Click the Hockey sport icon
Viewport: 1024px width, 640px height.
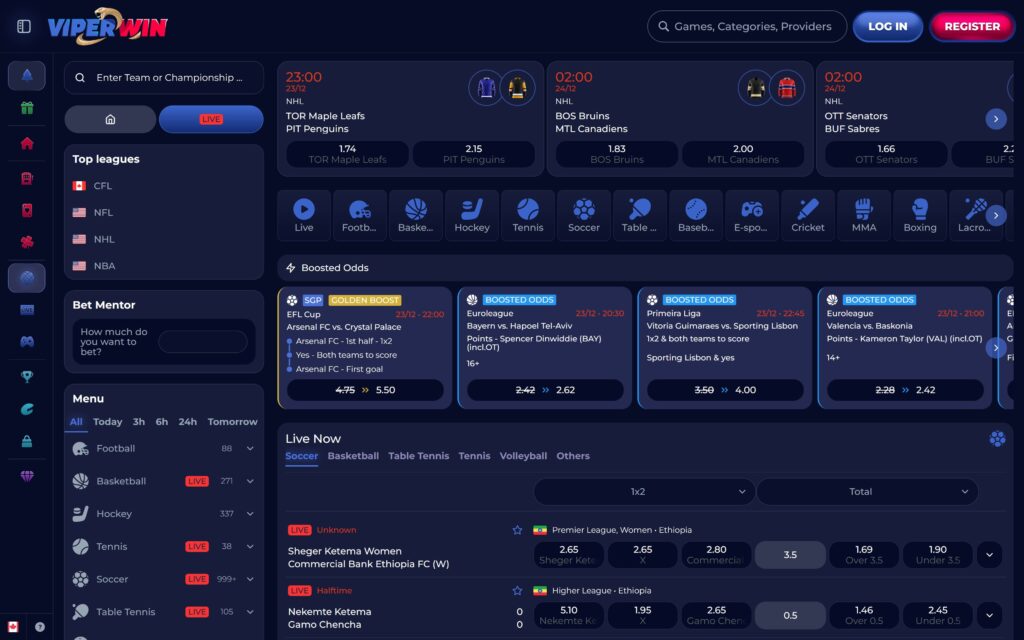(471, 215)
